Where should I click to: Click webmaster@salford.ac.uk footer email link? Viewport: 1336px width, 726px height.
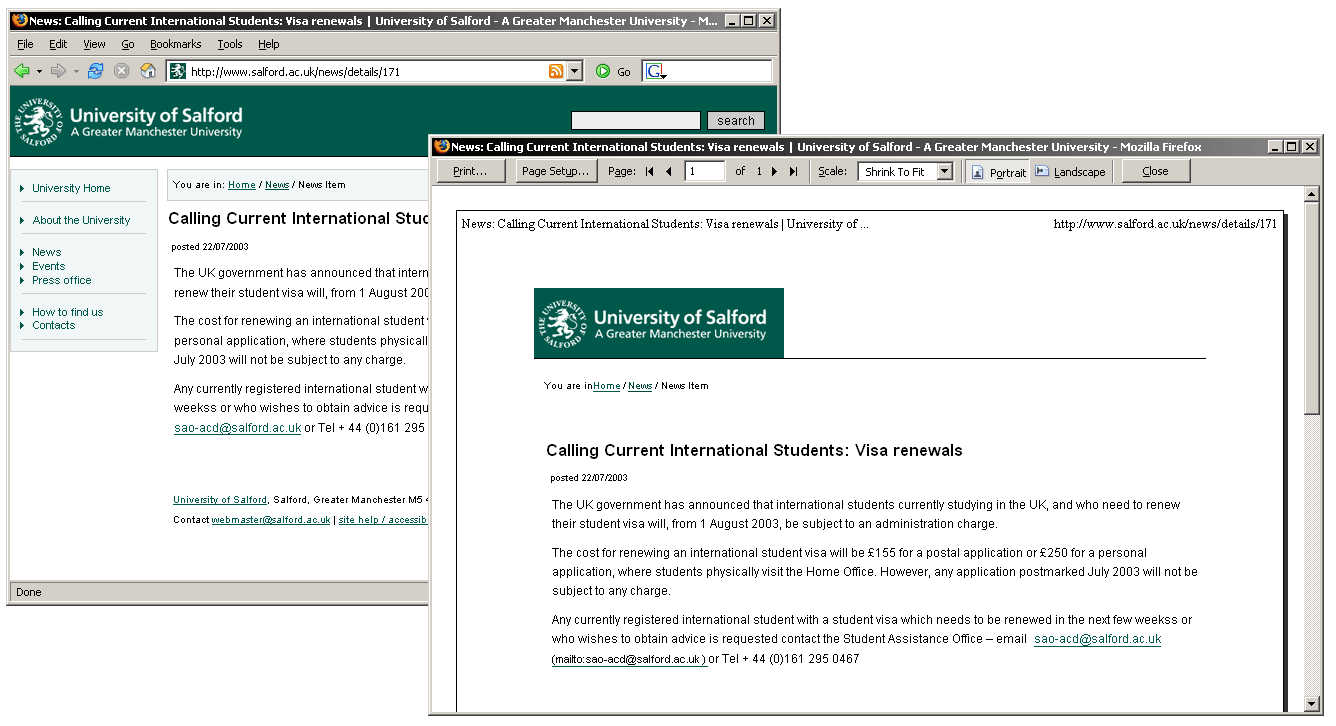(x=271, y=520)
